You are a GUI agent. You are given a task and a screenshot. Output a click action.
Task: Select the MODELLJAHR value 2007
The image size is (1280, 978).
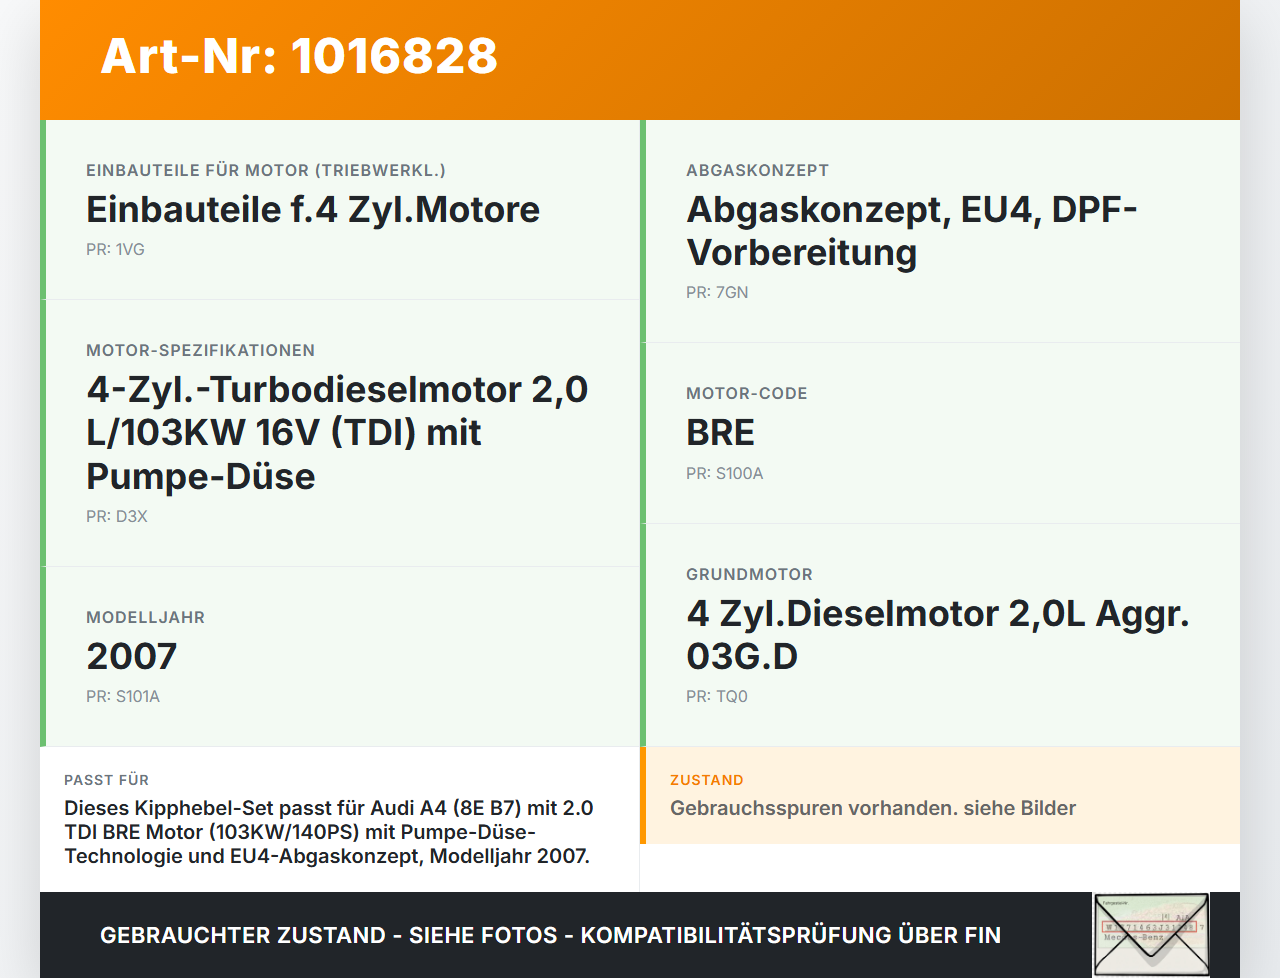pyautogui.click(x=131, y=656)
